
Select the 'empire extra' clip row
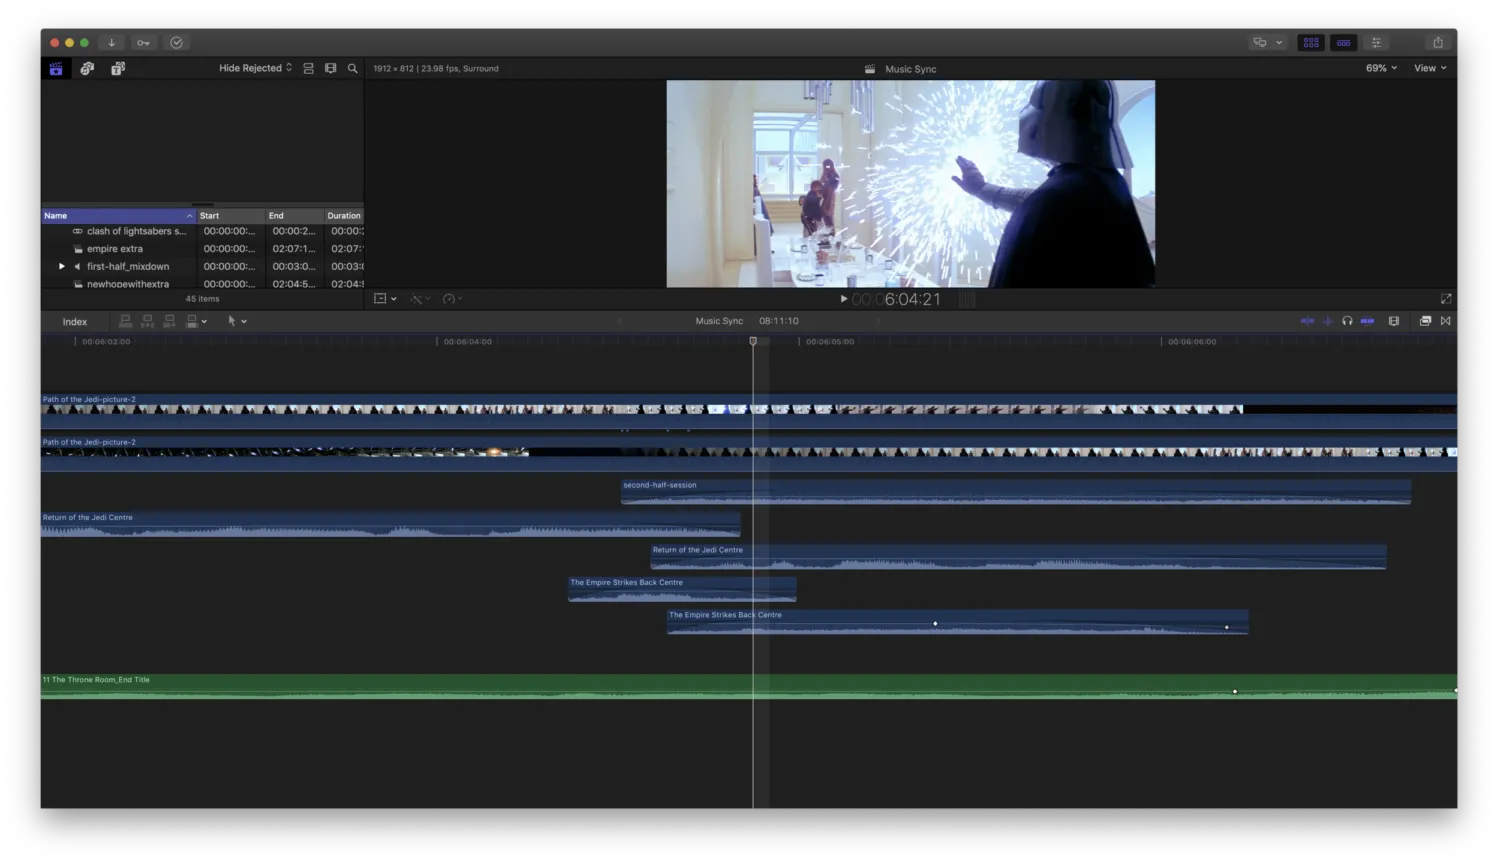point(202,249)
